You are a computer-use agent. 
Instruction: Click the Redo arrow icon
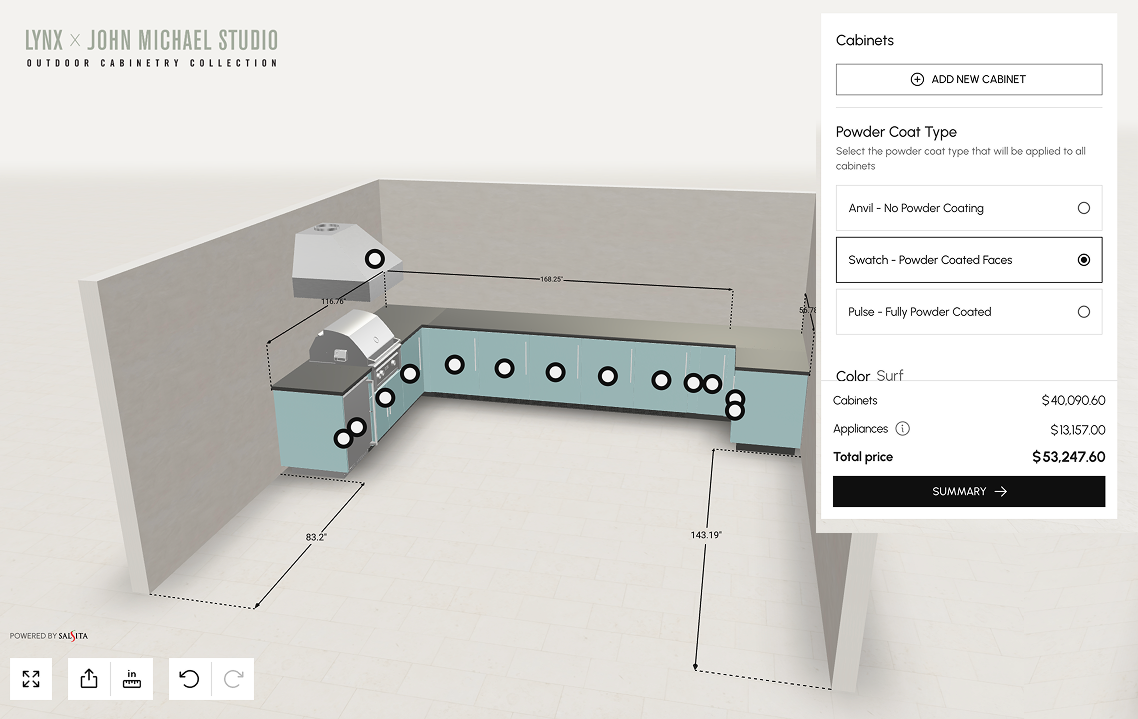tap(233, 679)
